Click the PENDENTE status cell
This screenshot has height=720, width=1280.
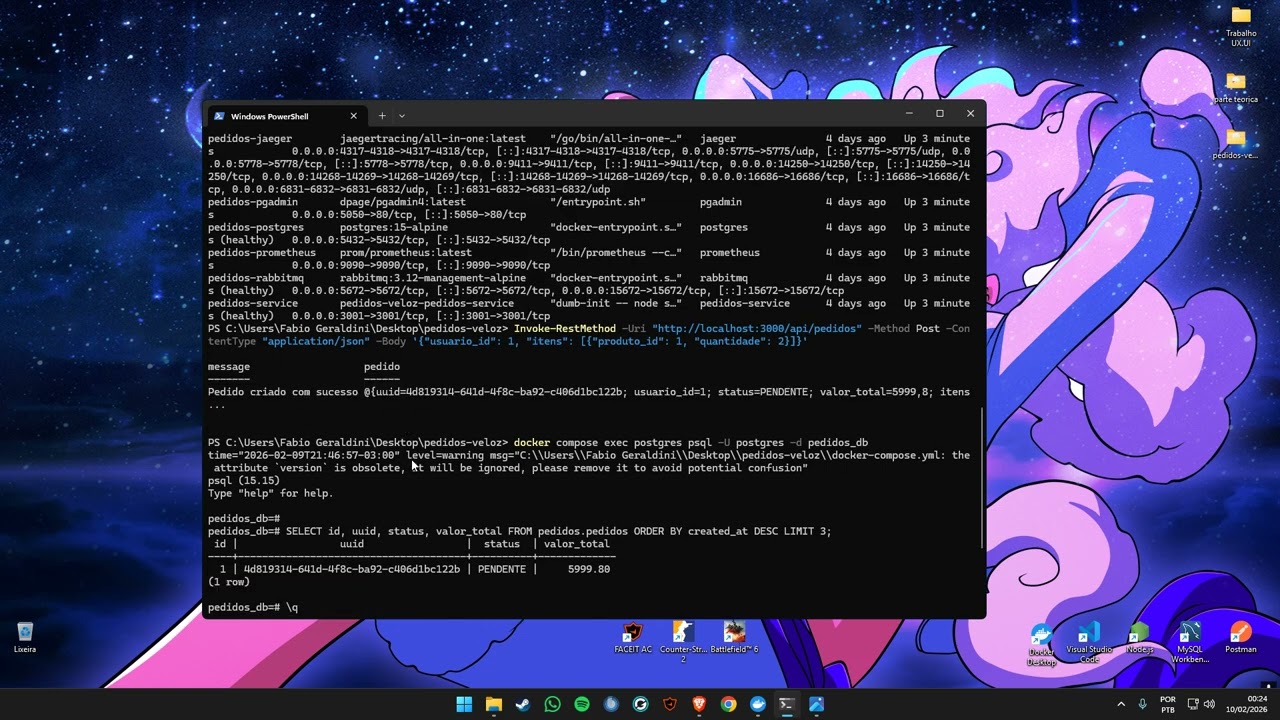point(502,569)
